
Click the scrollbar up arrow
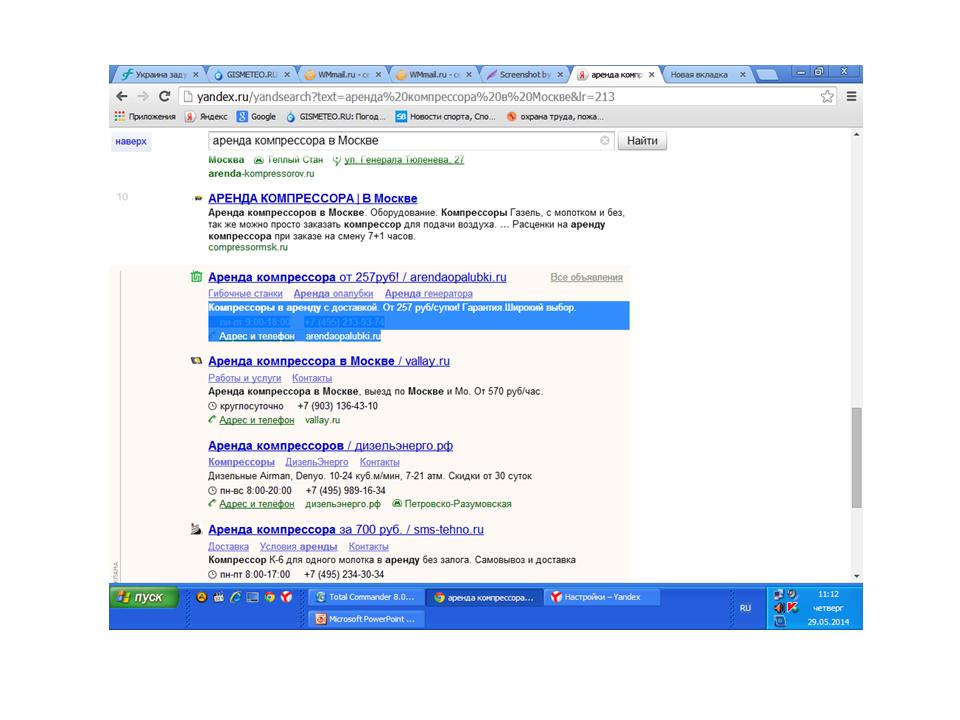(857, 135)
